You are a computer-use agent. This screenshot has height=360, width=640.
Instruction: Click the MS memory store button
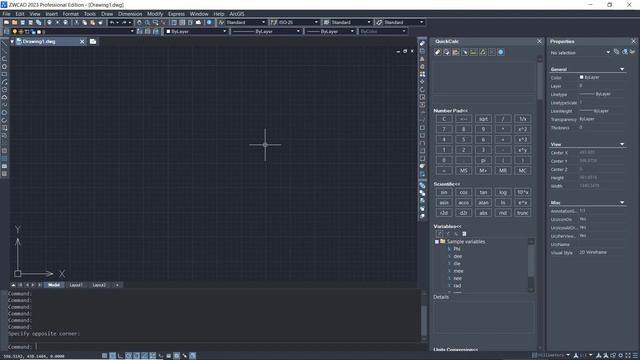(464, 171)
